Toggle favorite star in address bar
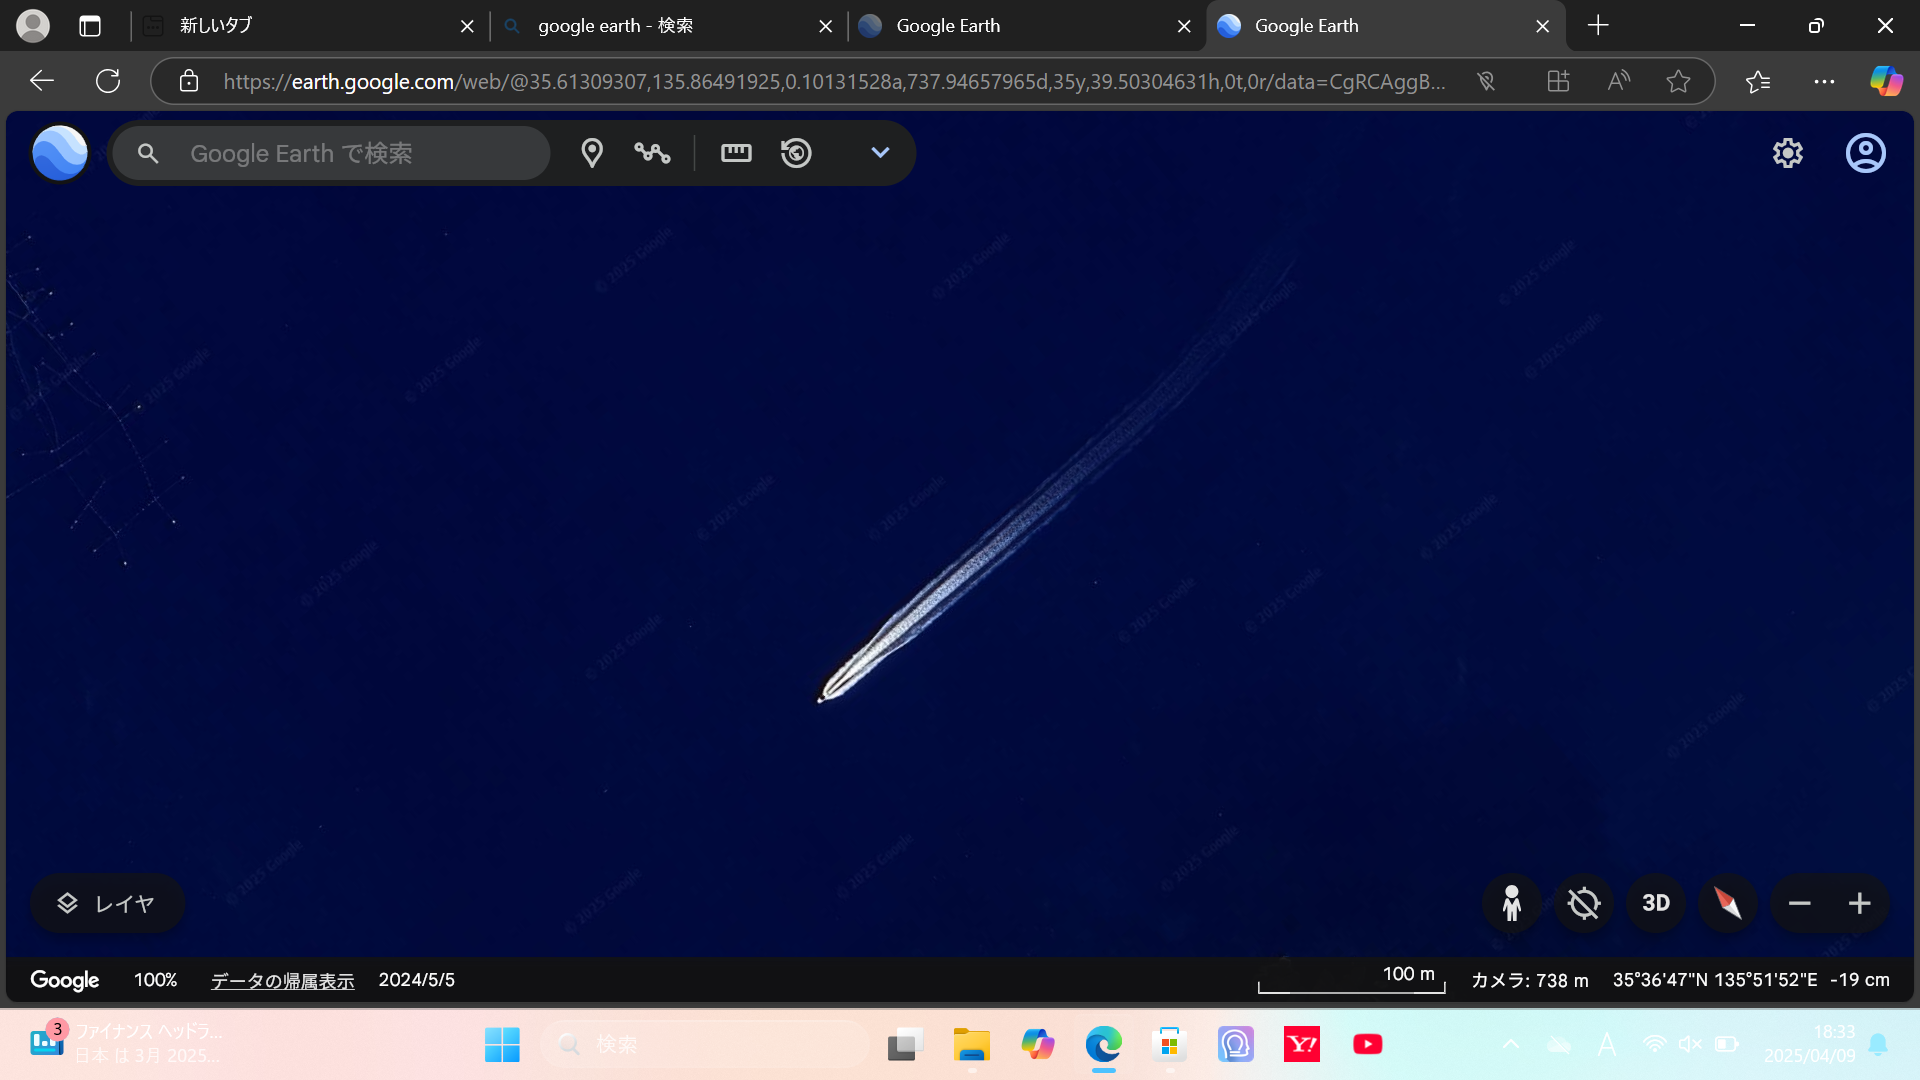The image size is (1920, 1080). tap(1678, 81)
